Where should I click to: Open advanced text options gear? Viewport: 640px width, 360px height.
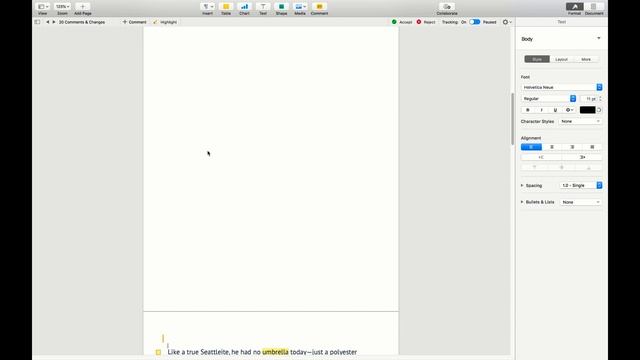click(x=569, y=110)
